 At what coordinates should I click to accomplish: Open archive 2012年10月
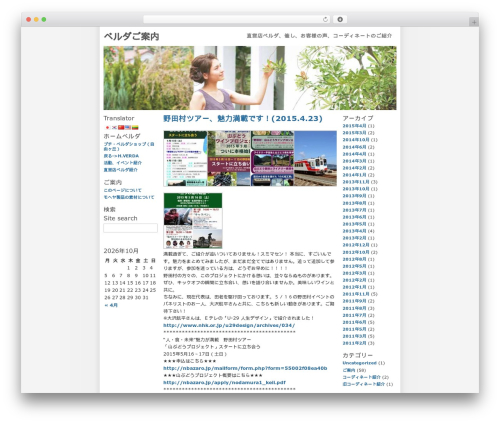coord(356,252)
